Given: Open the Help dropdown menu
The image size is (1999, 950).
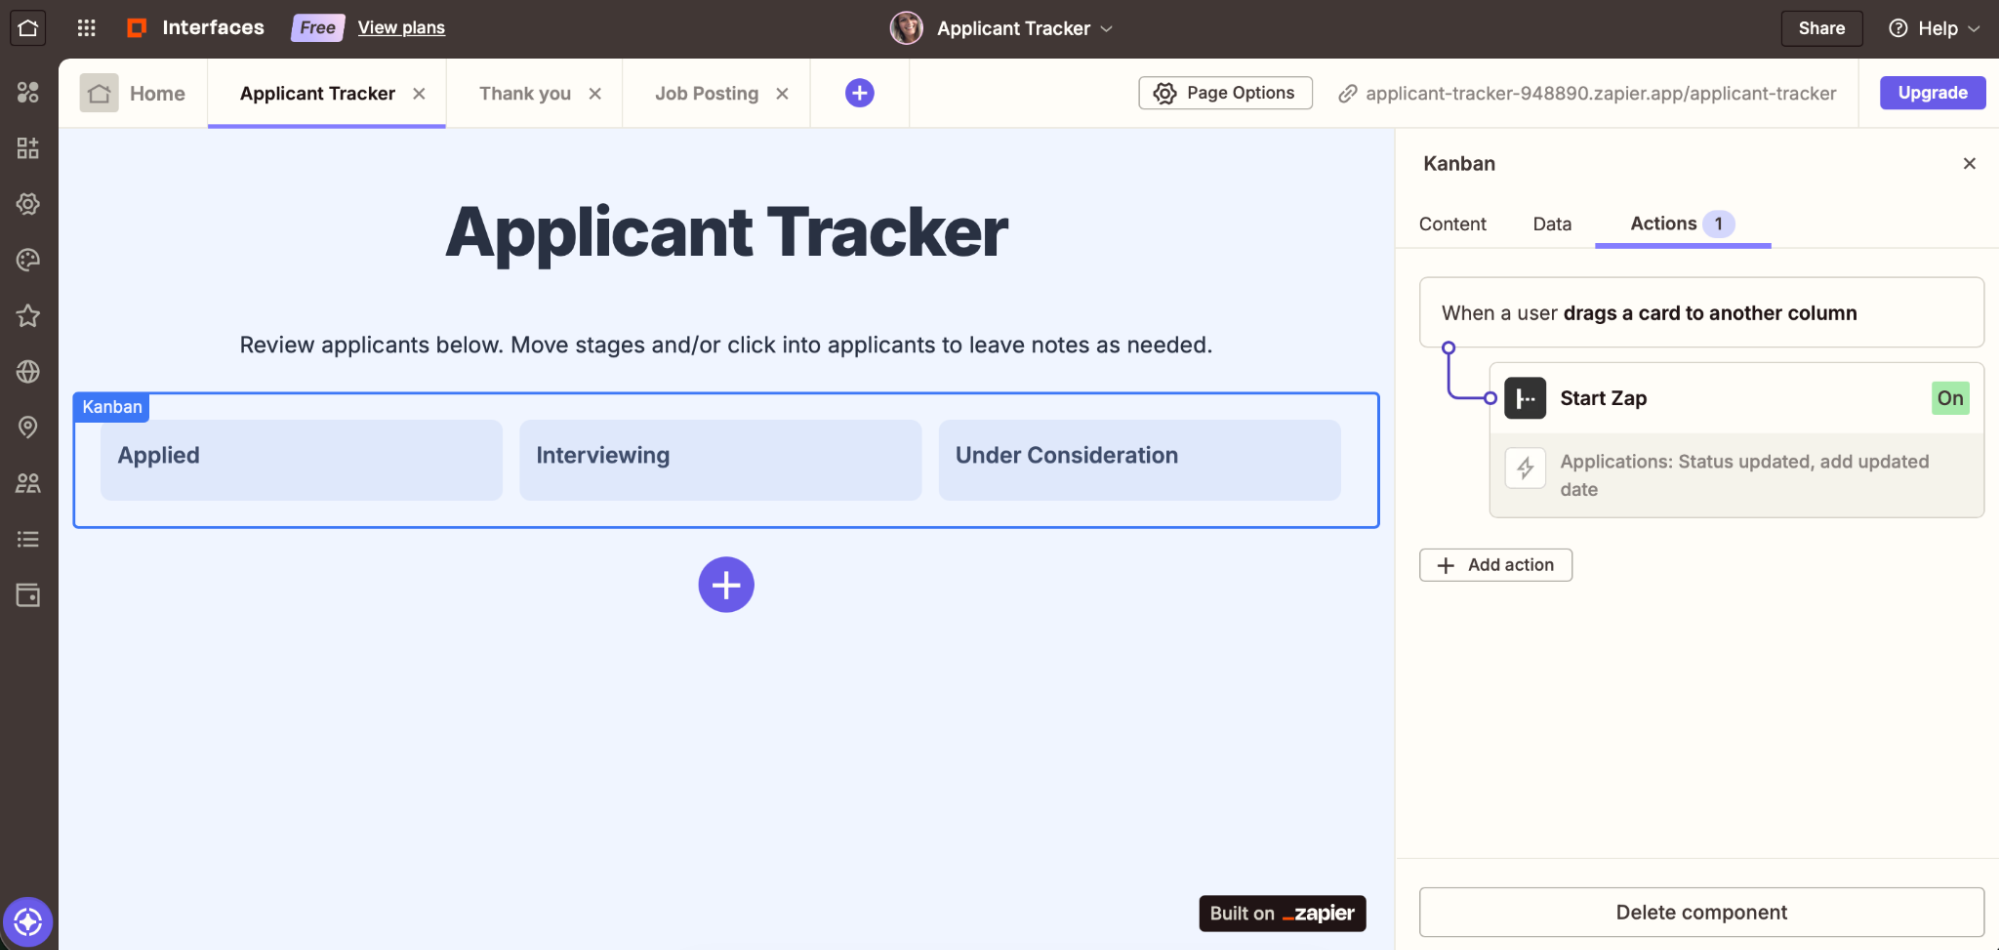Looking at the screenshot, I should click(x=1934, y=28).
